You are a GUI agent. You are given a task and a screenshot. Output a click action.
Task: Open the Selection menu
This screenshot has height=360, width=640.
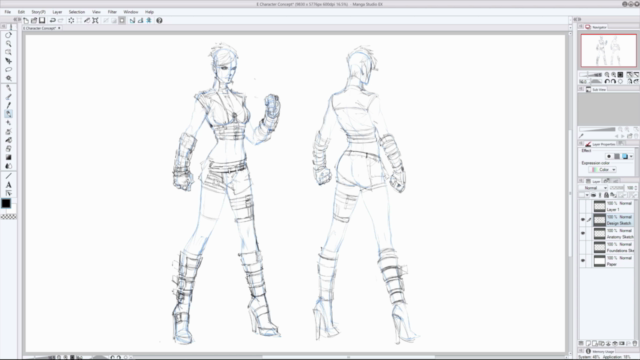[77, 12]
